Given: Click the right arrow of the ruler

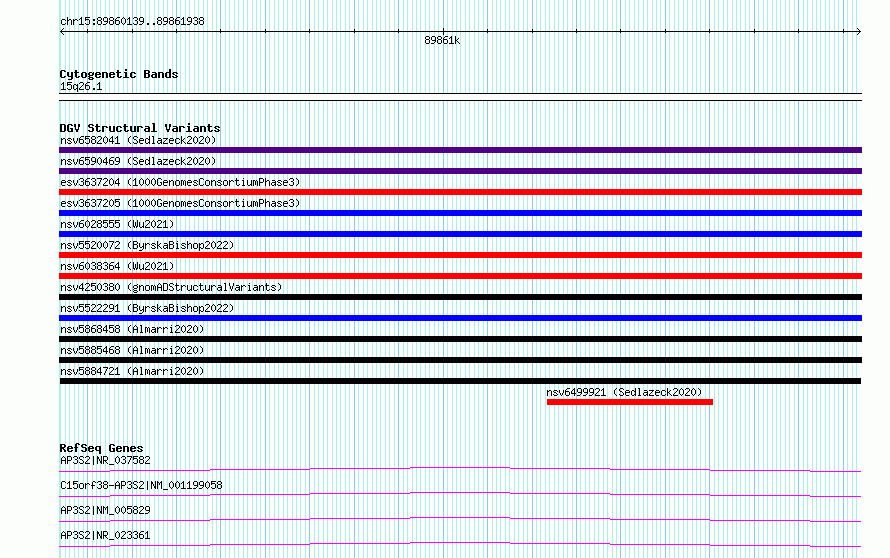Looking at the screenshot, I should [859, 31].
